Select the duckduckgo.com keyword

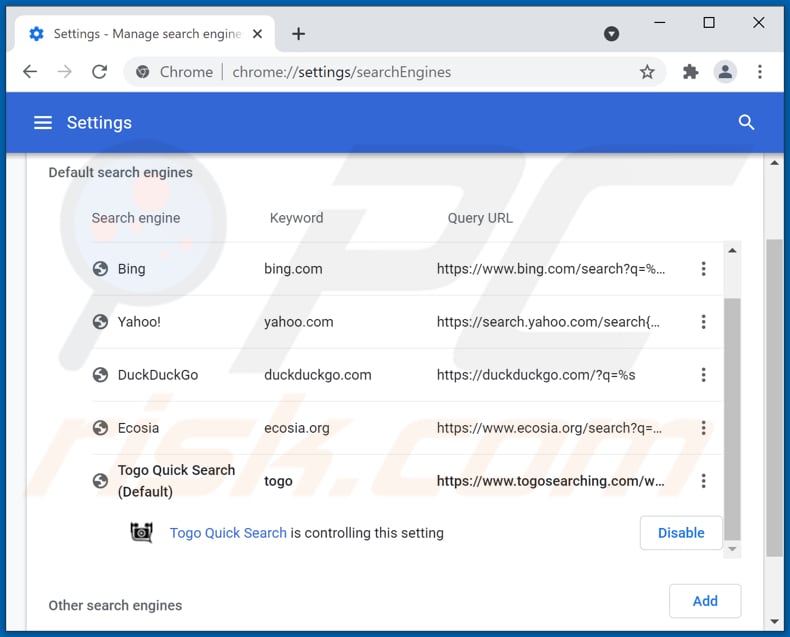click(318, 374)
